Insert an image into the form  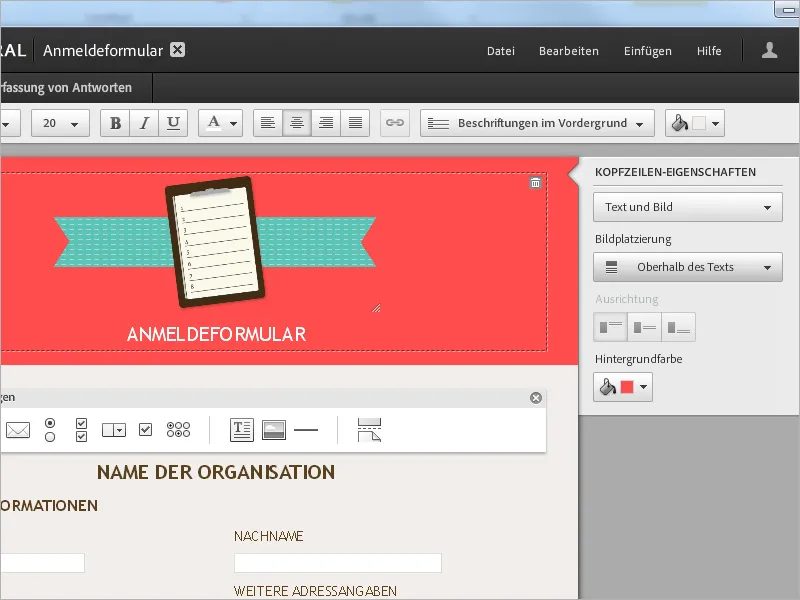pyautogui.click(x=275, y=430)
